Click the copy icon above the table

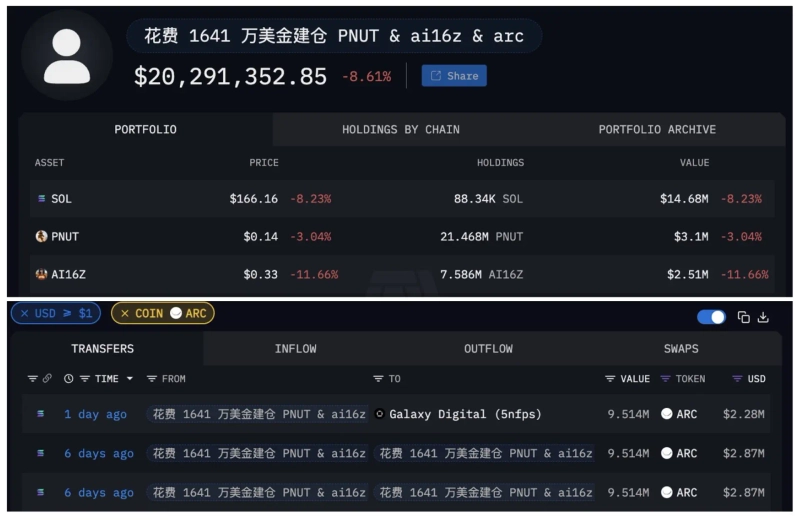pyautogui.click(x=744, y=317)
